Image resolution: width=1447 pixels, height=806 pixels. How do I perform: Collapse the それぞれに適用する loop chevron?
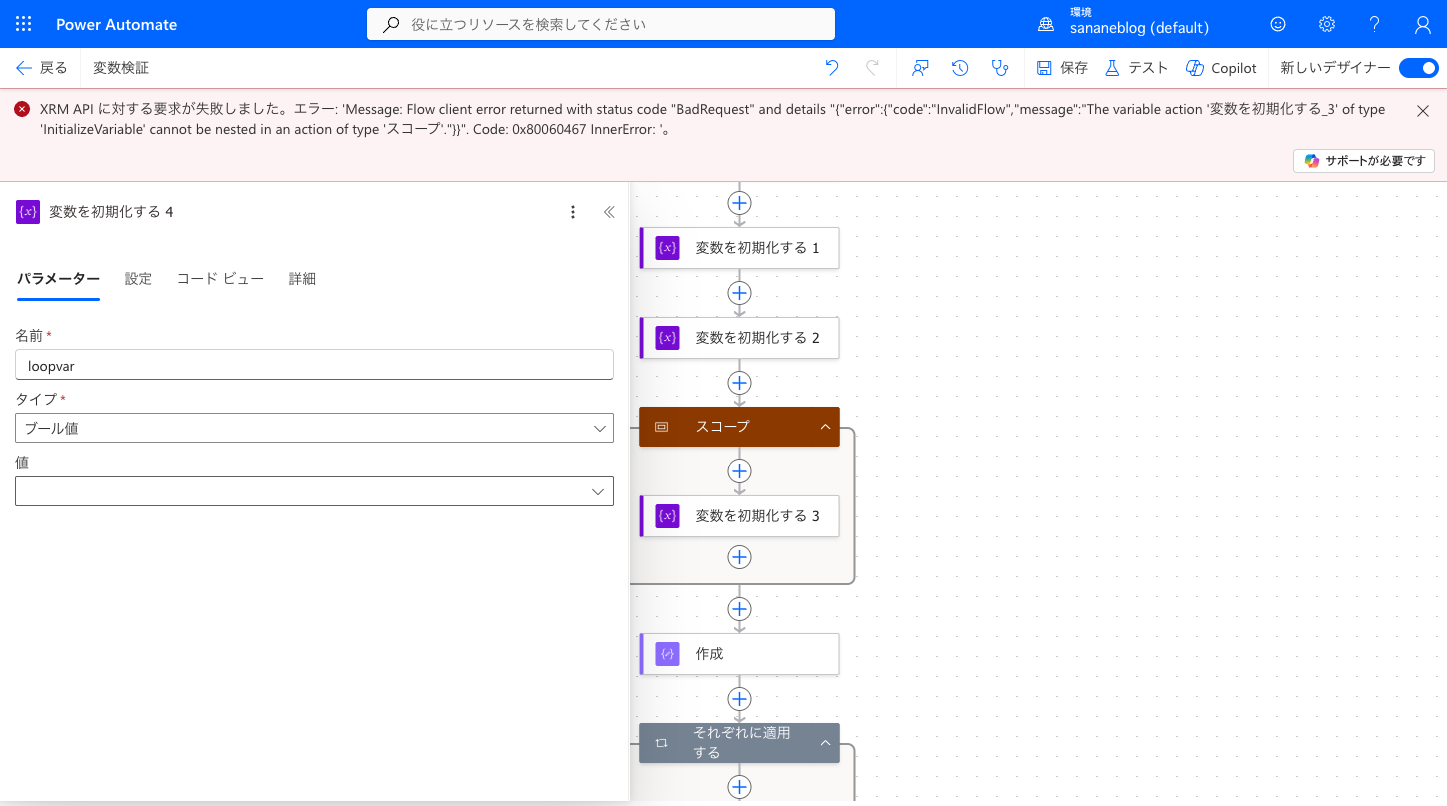tap(825, 743)
